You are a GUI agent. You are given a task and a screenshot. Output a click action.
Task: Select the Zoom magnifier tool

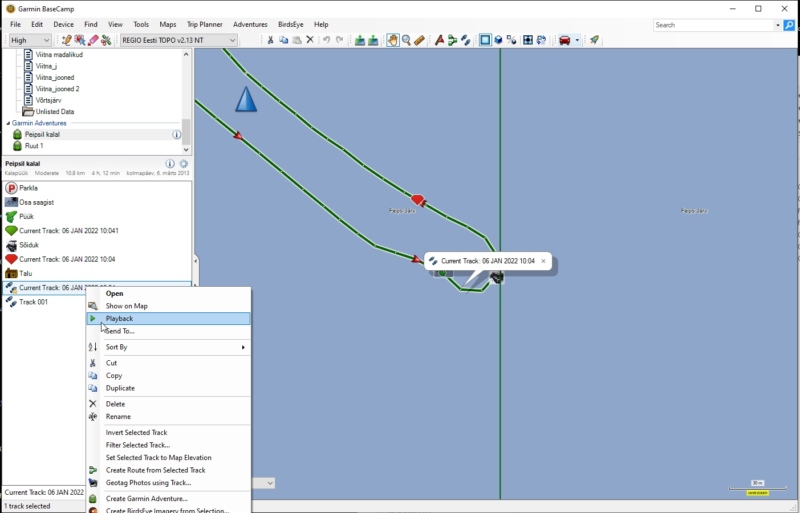(406, 40)
